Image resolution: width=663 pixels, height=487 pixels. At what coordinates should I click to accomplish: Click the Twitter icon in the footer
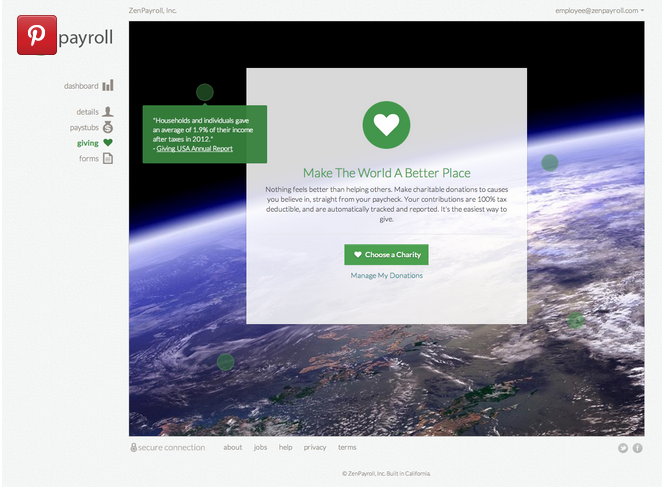coord(623,448)
